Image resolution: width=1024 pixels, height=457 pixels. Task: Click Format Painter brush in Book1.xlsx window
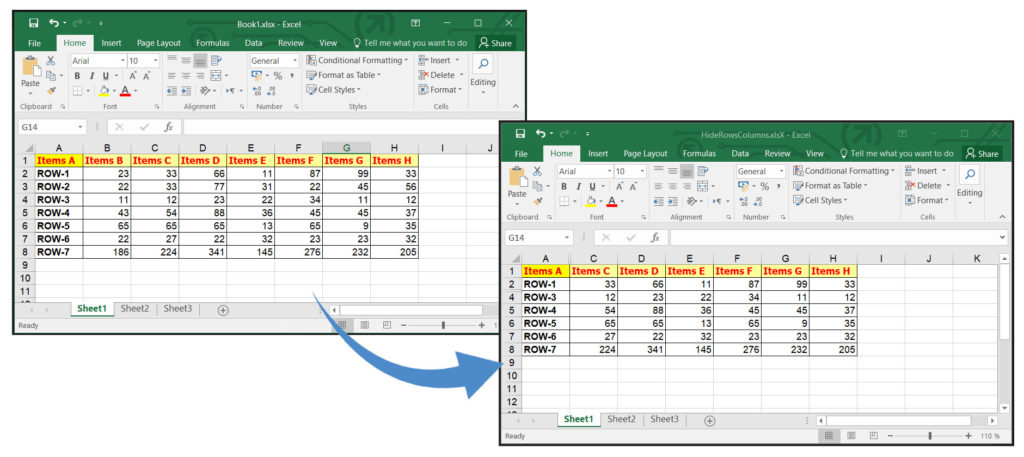(x=51, y=91)
